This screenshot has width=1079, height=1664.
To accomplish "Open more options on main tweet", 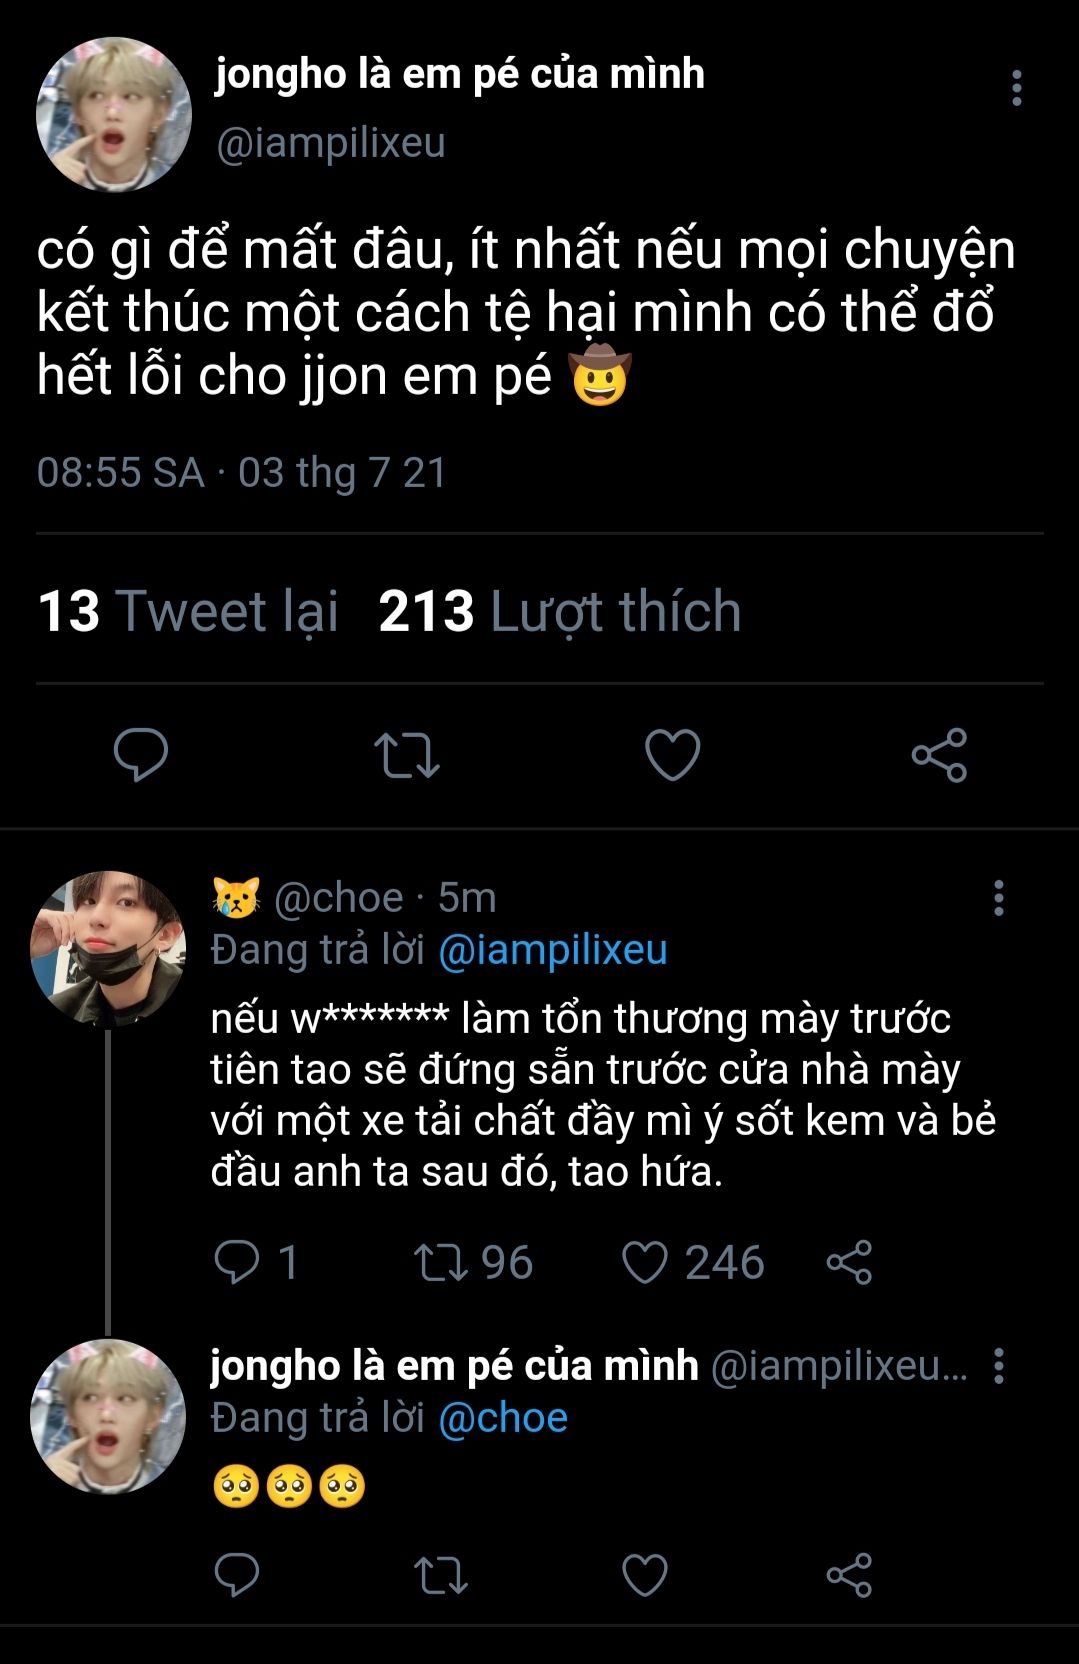I will 1016,88.
